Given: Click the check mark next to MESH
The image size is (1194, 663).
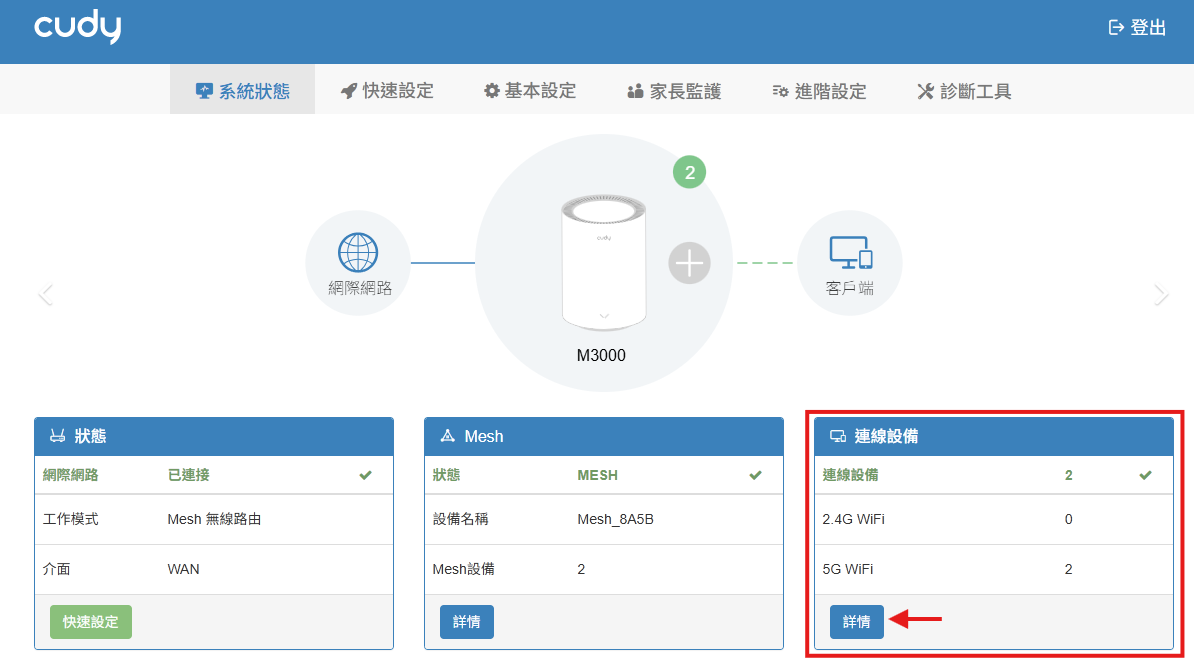Looking at the screenshot, I should pyautogui.click(x=755, y=475).
